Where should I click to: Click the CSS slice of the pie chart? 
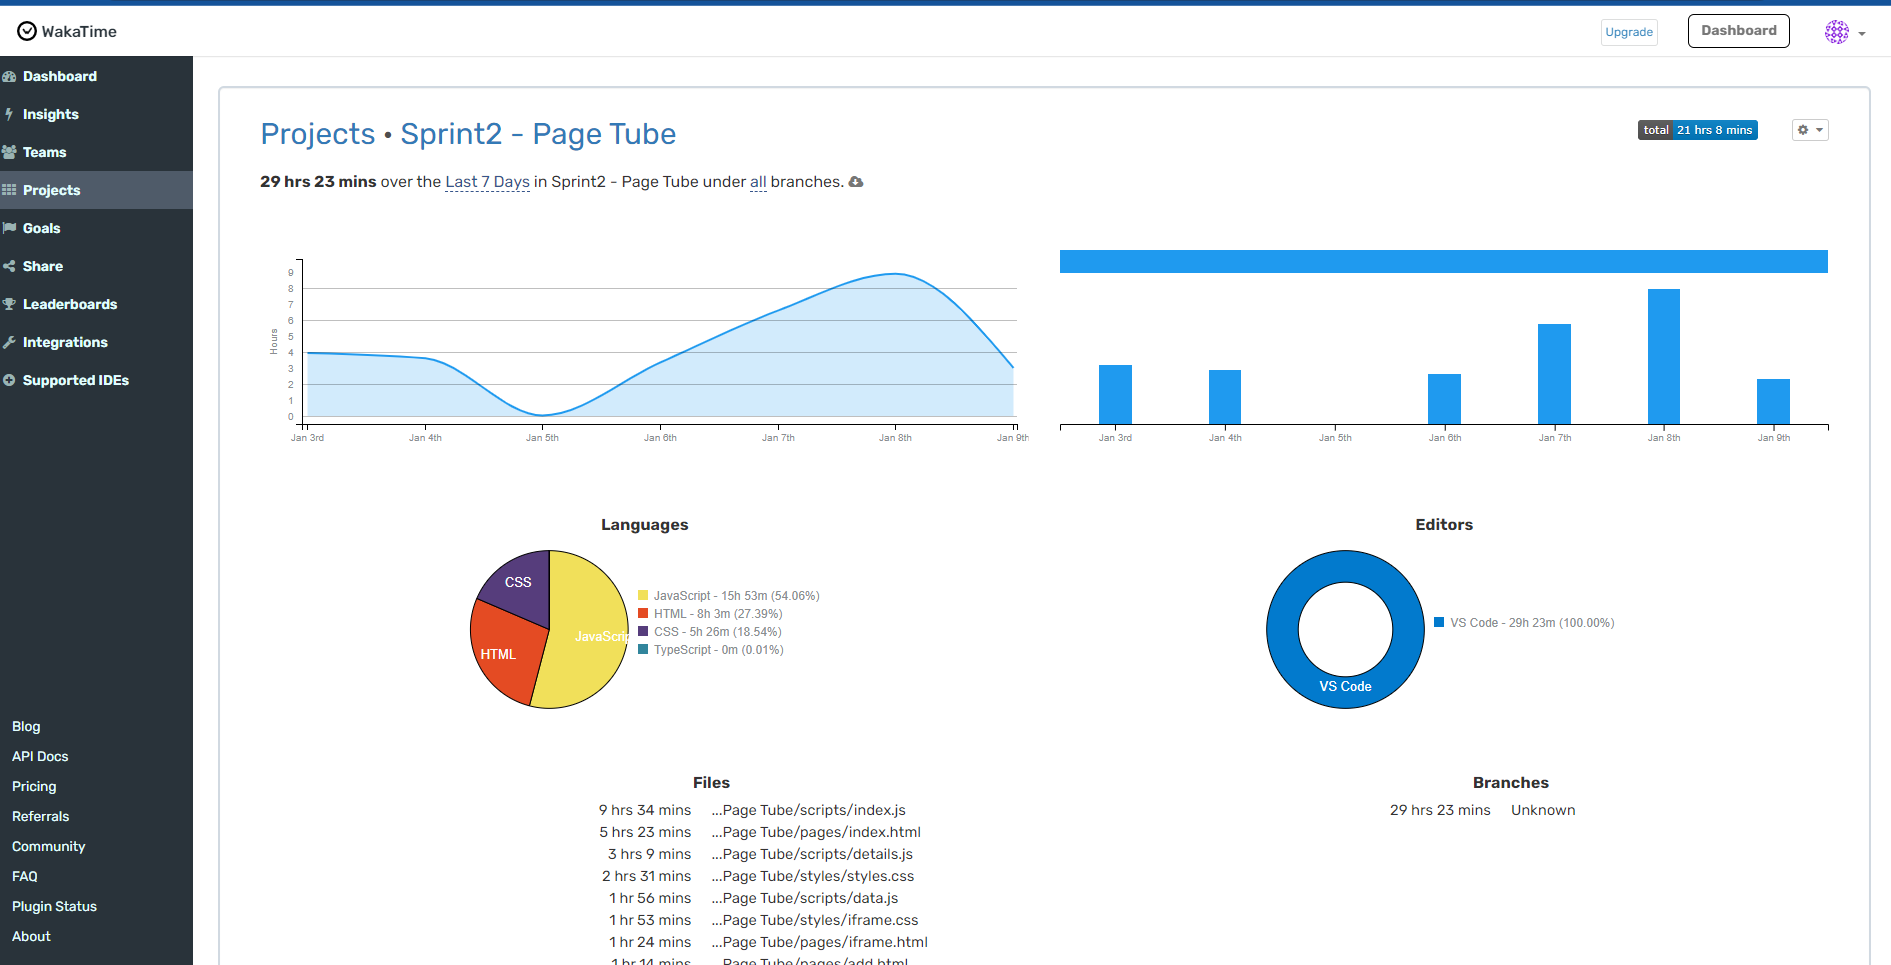[x=518, y=582]
